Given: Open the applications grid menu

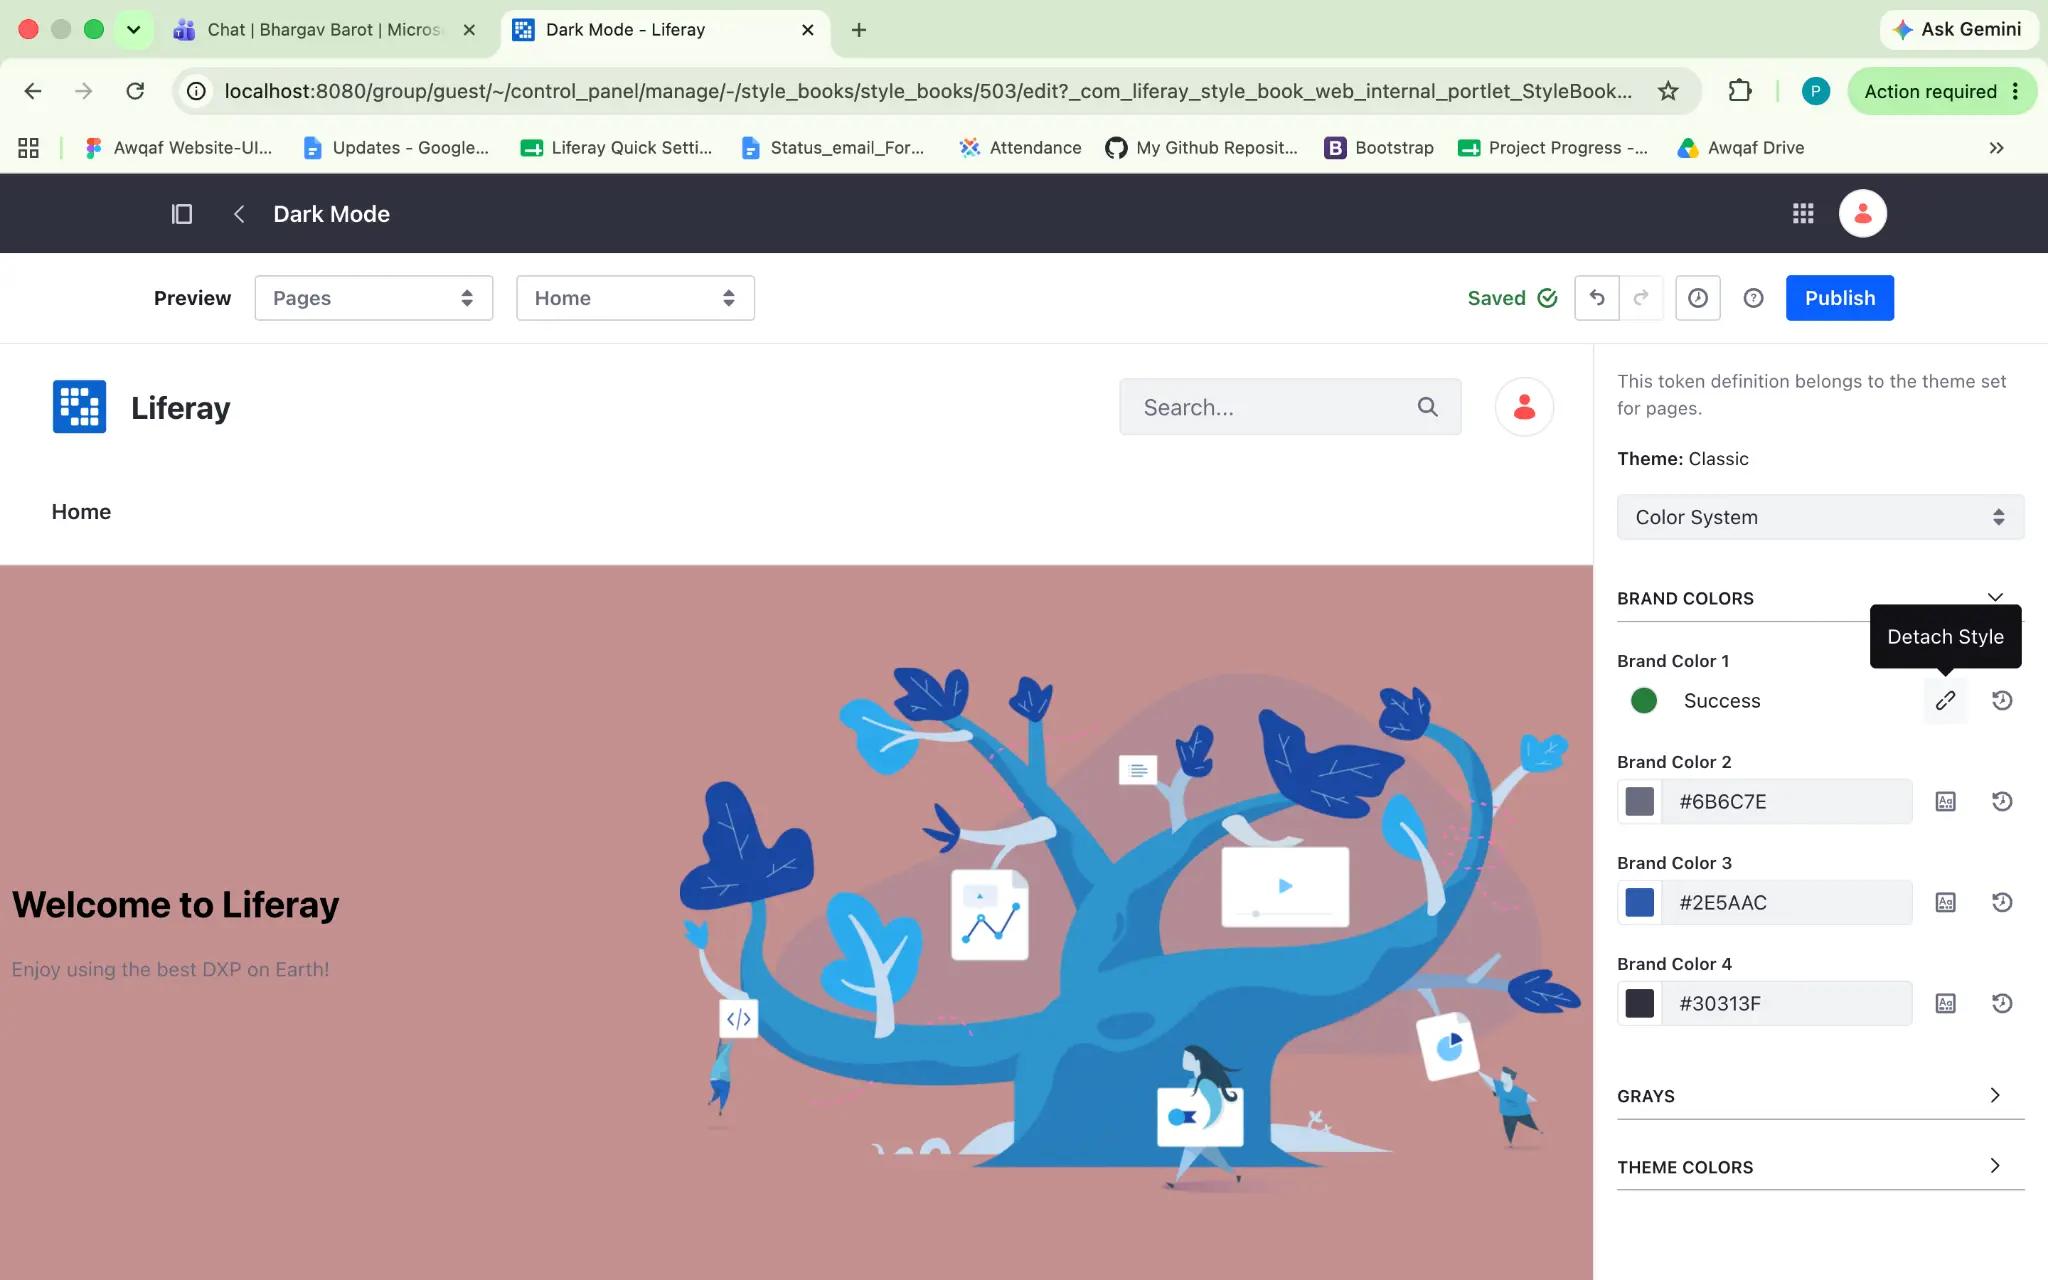Looking at the screenshot, I should point(1803,214).
